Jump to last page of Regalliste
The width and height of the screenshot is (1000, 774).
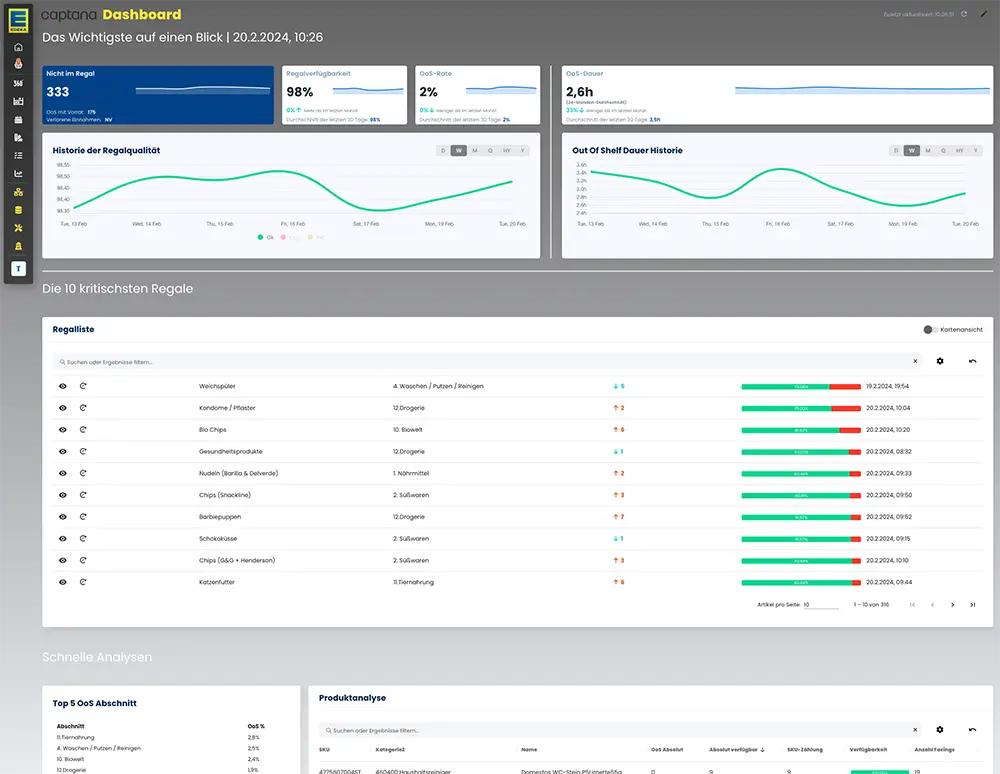[972, 605]
